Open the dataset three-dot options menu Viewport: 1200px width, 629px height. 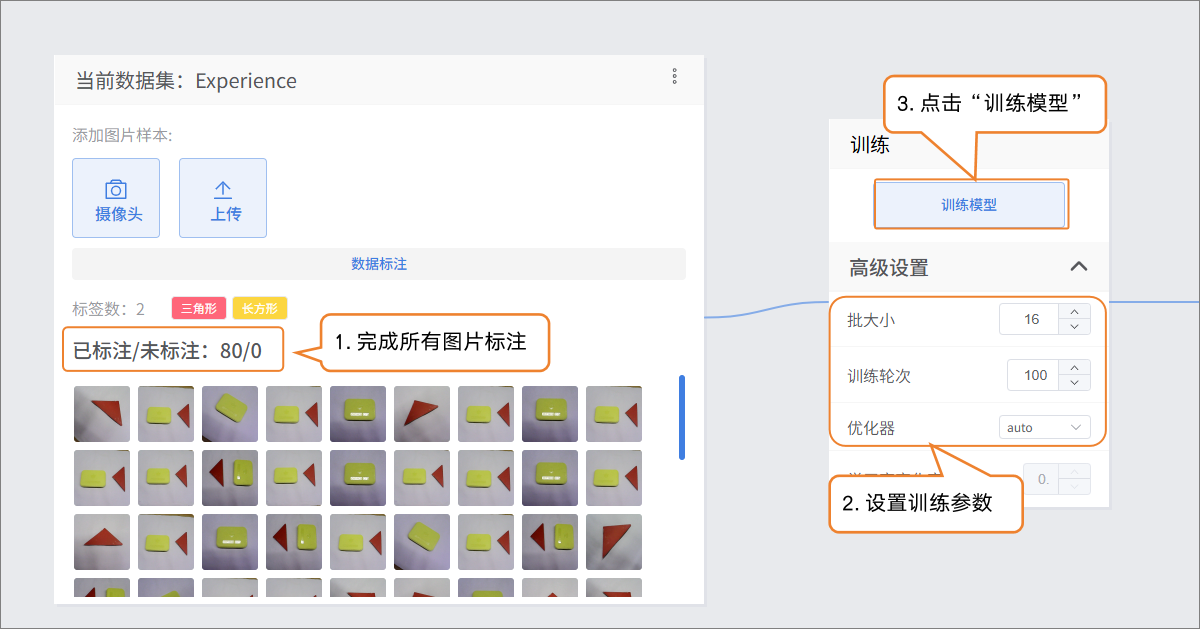675,77
